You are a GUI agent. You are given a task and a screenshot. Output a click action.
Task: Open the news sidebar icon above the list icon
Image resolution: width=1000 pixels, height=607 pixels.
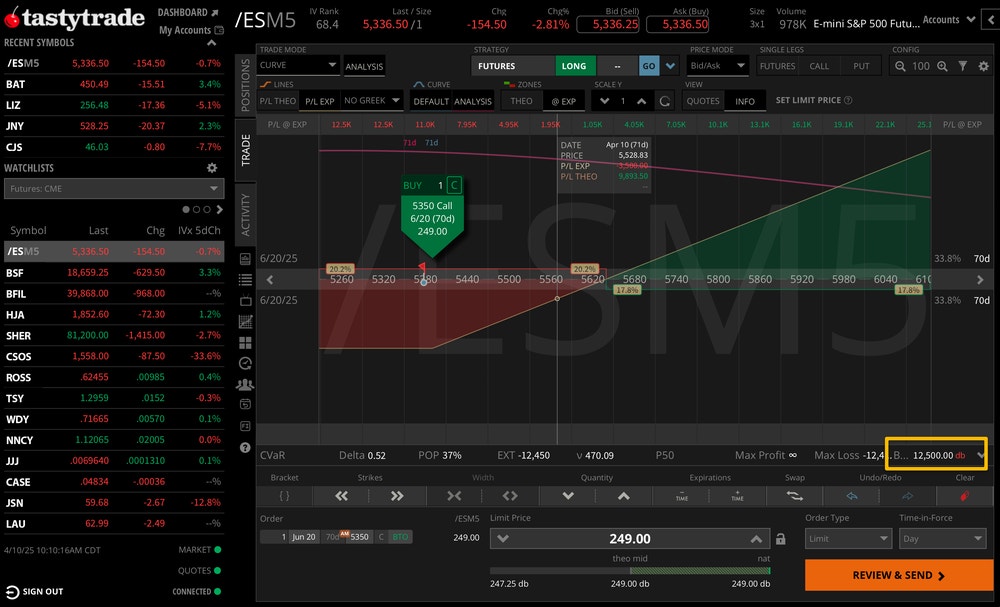pyautogui.click(x=245, y=258)
